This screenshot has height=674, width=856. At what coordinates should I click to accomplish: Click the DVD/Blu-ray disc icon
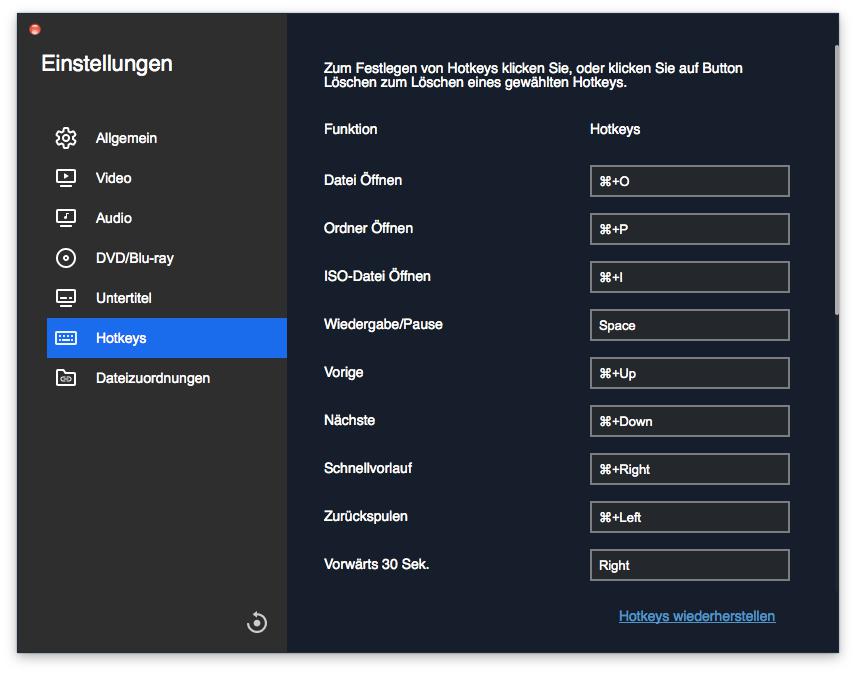click(x=66, y=258)
